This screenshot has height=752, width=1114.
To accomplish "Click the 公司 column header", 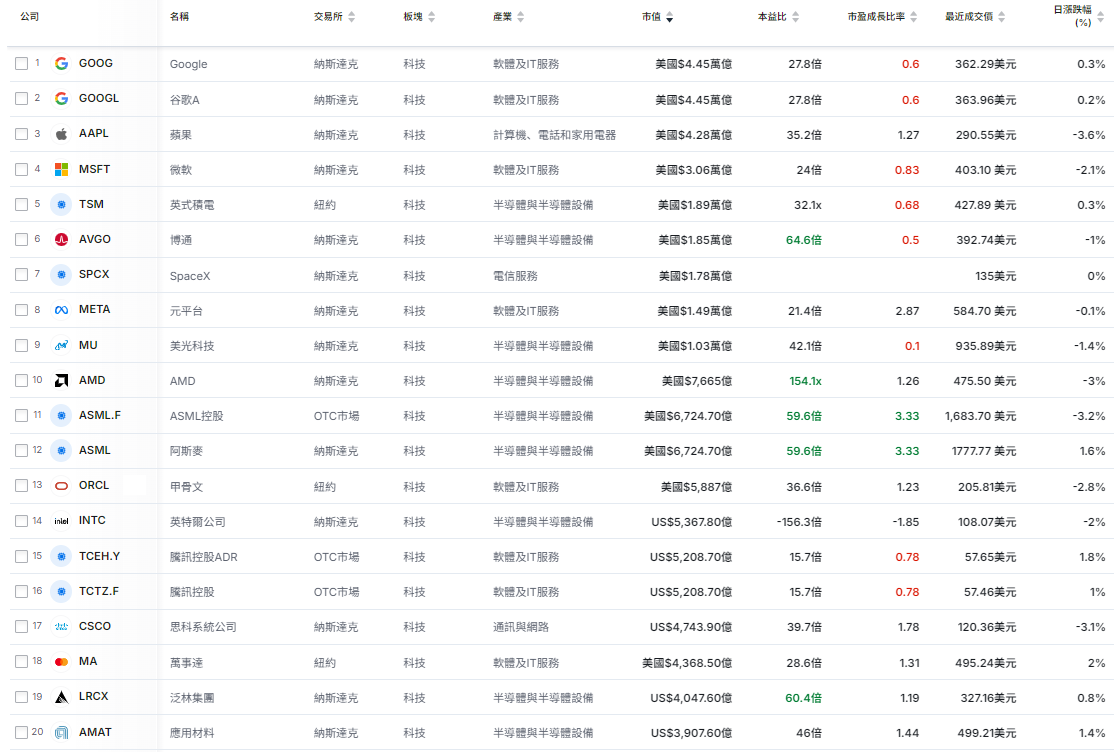I will tap(30, 16).
